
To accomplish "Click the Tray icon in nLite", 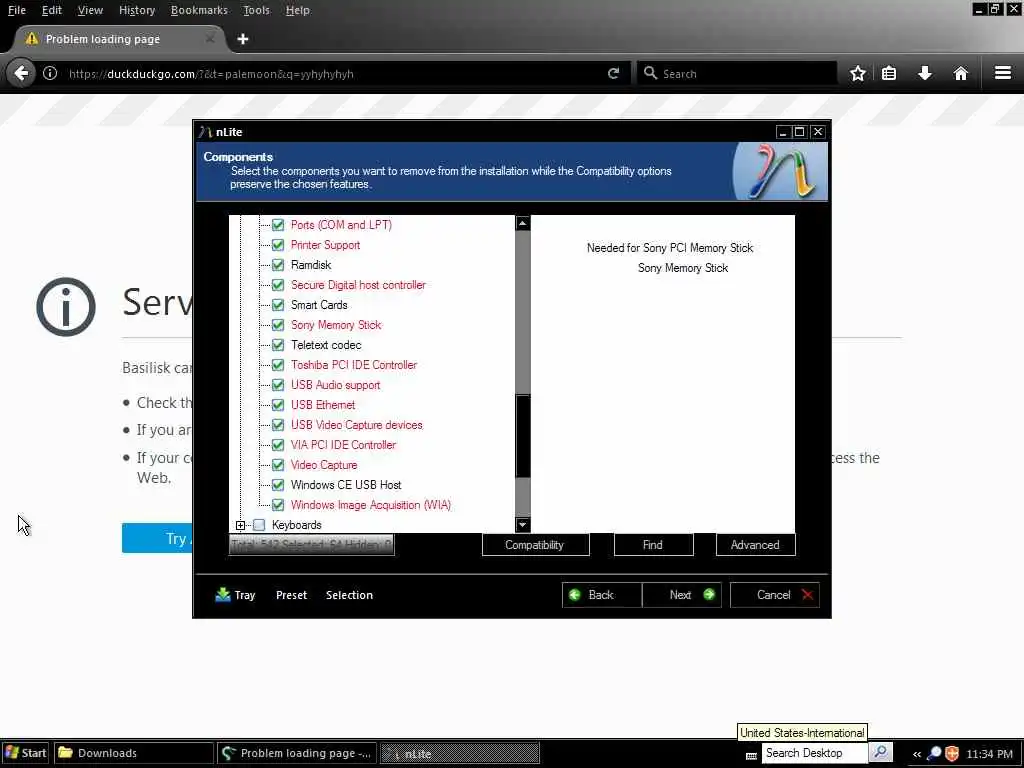I will tap(223, 594).
